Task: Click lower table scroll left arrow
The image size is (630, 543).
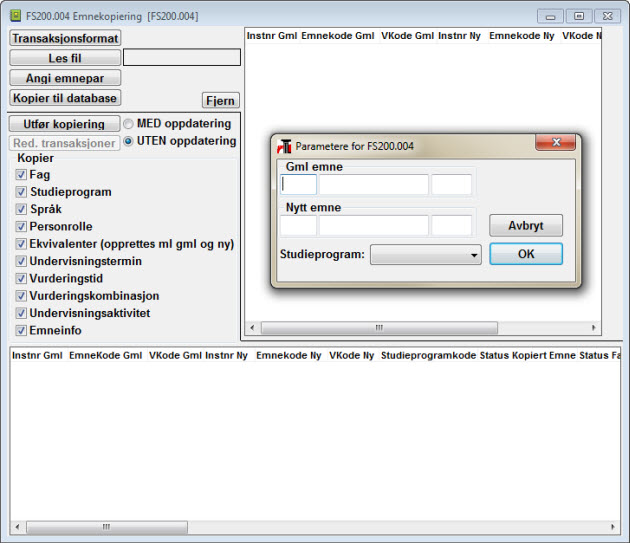Action: pos(17,527)
